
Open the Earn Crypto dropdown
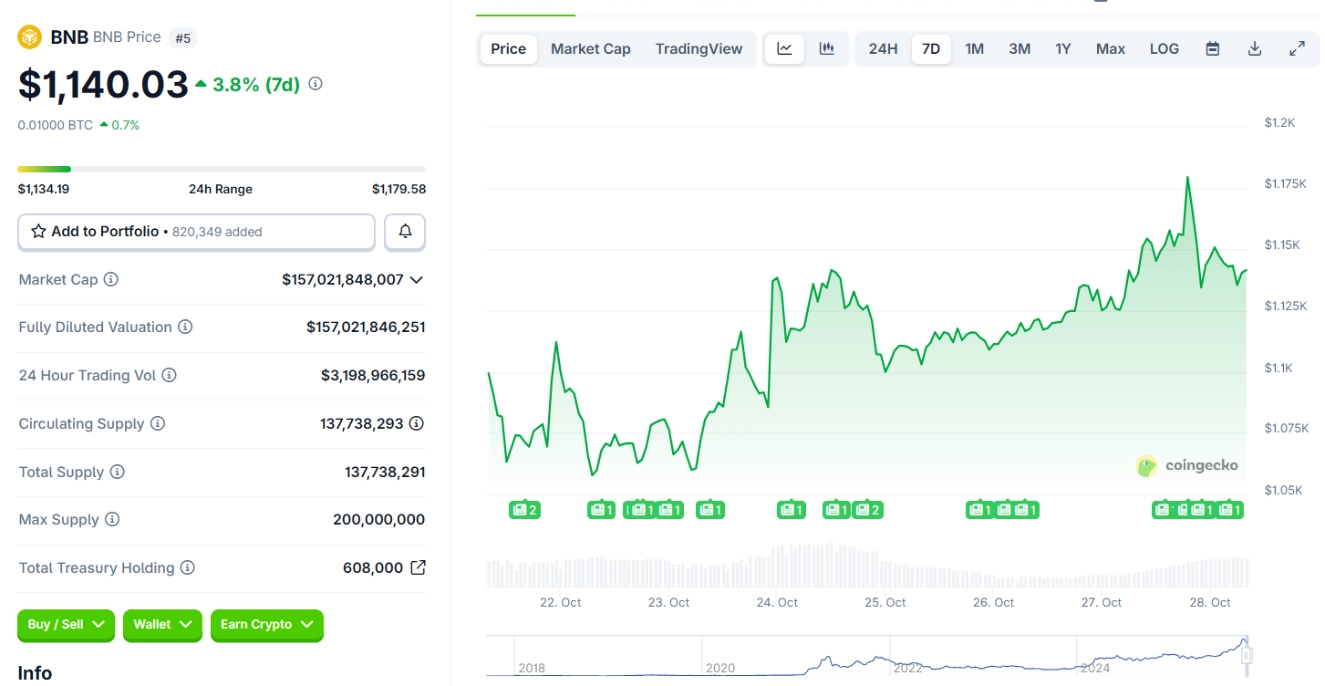[x=266, y=625]
